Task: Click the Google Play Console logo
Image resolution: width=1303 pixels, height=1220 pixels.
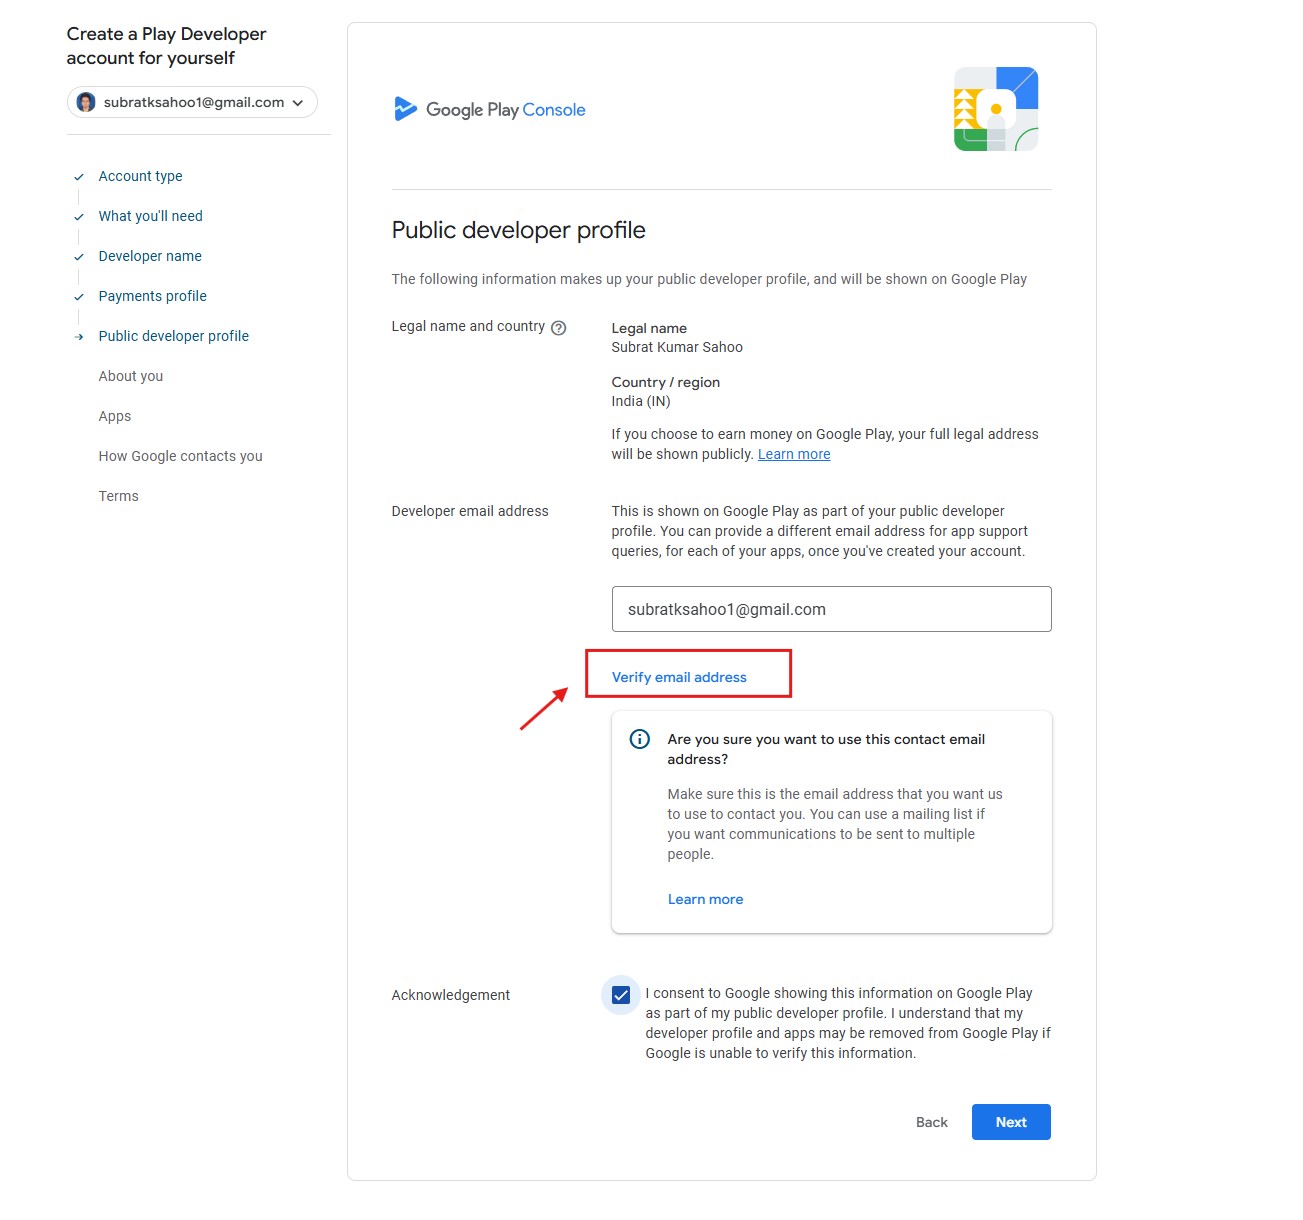Action: 490,110
